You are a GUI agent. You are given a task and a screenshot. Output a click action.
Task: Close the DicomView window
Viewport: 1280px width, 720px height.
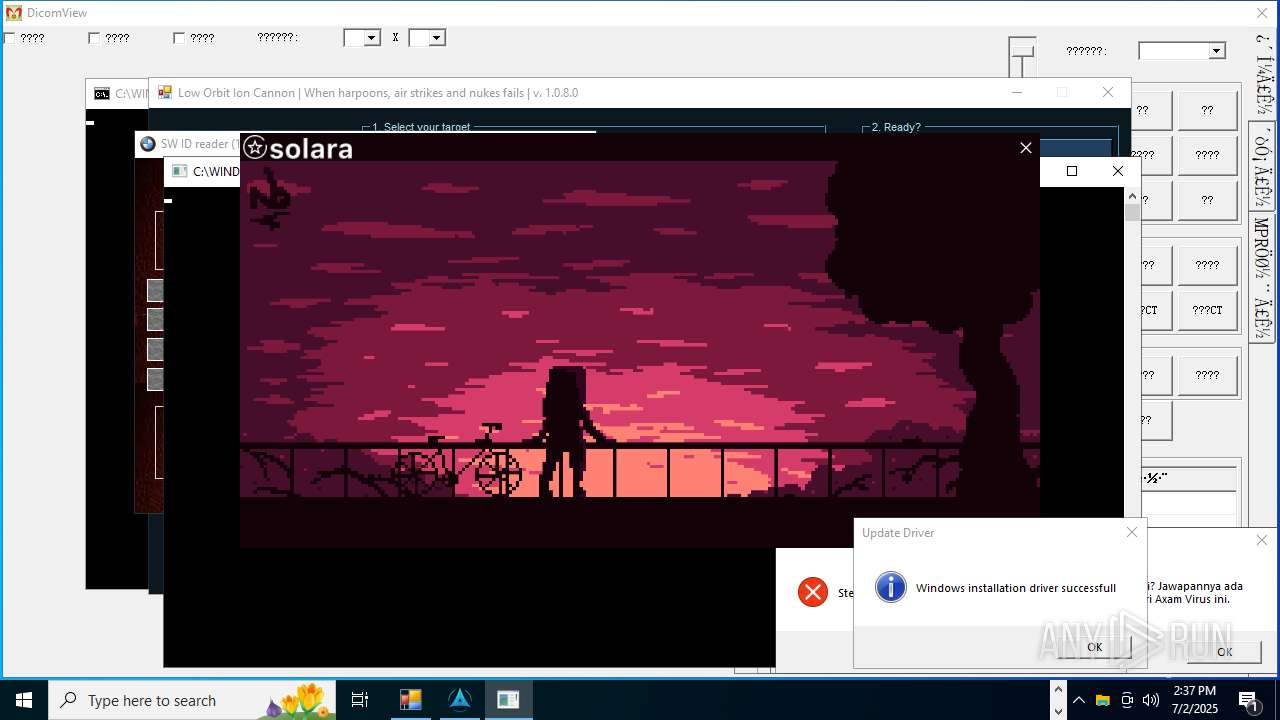point(1262,13)
